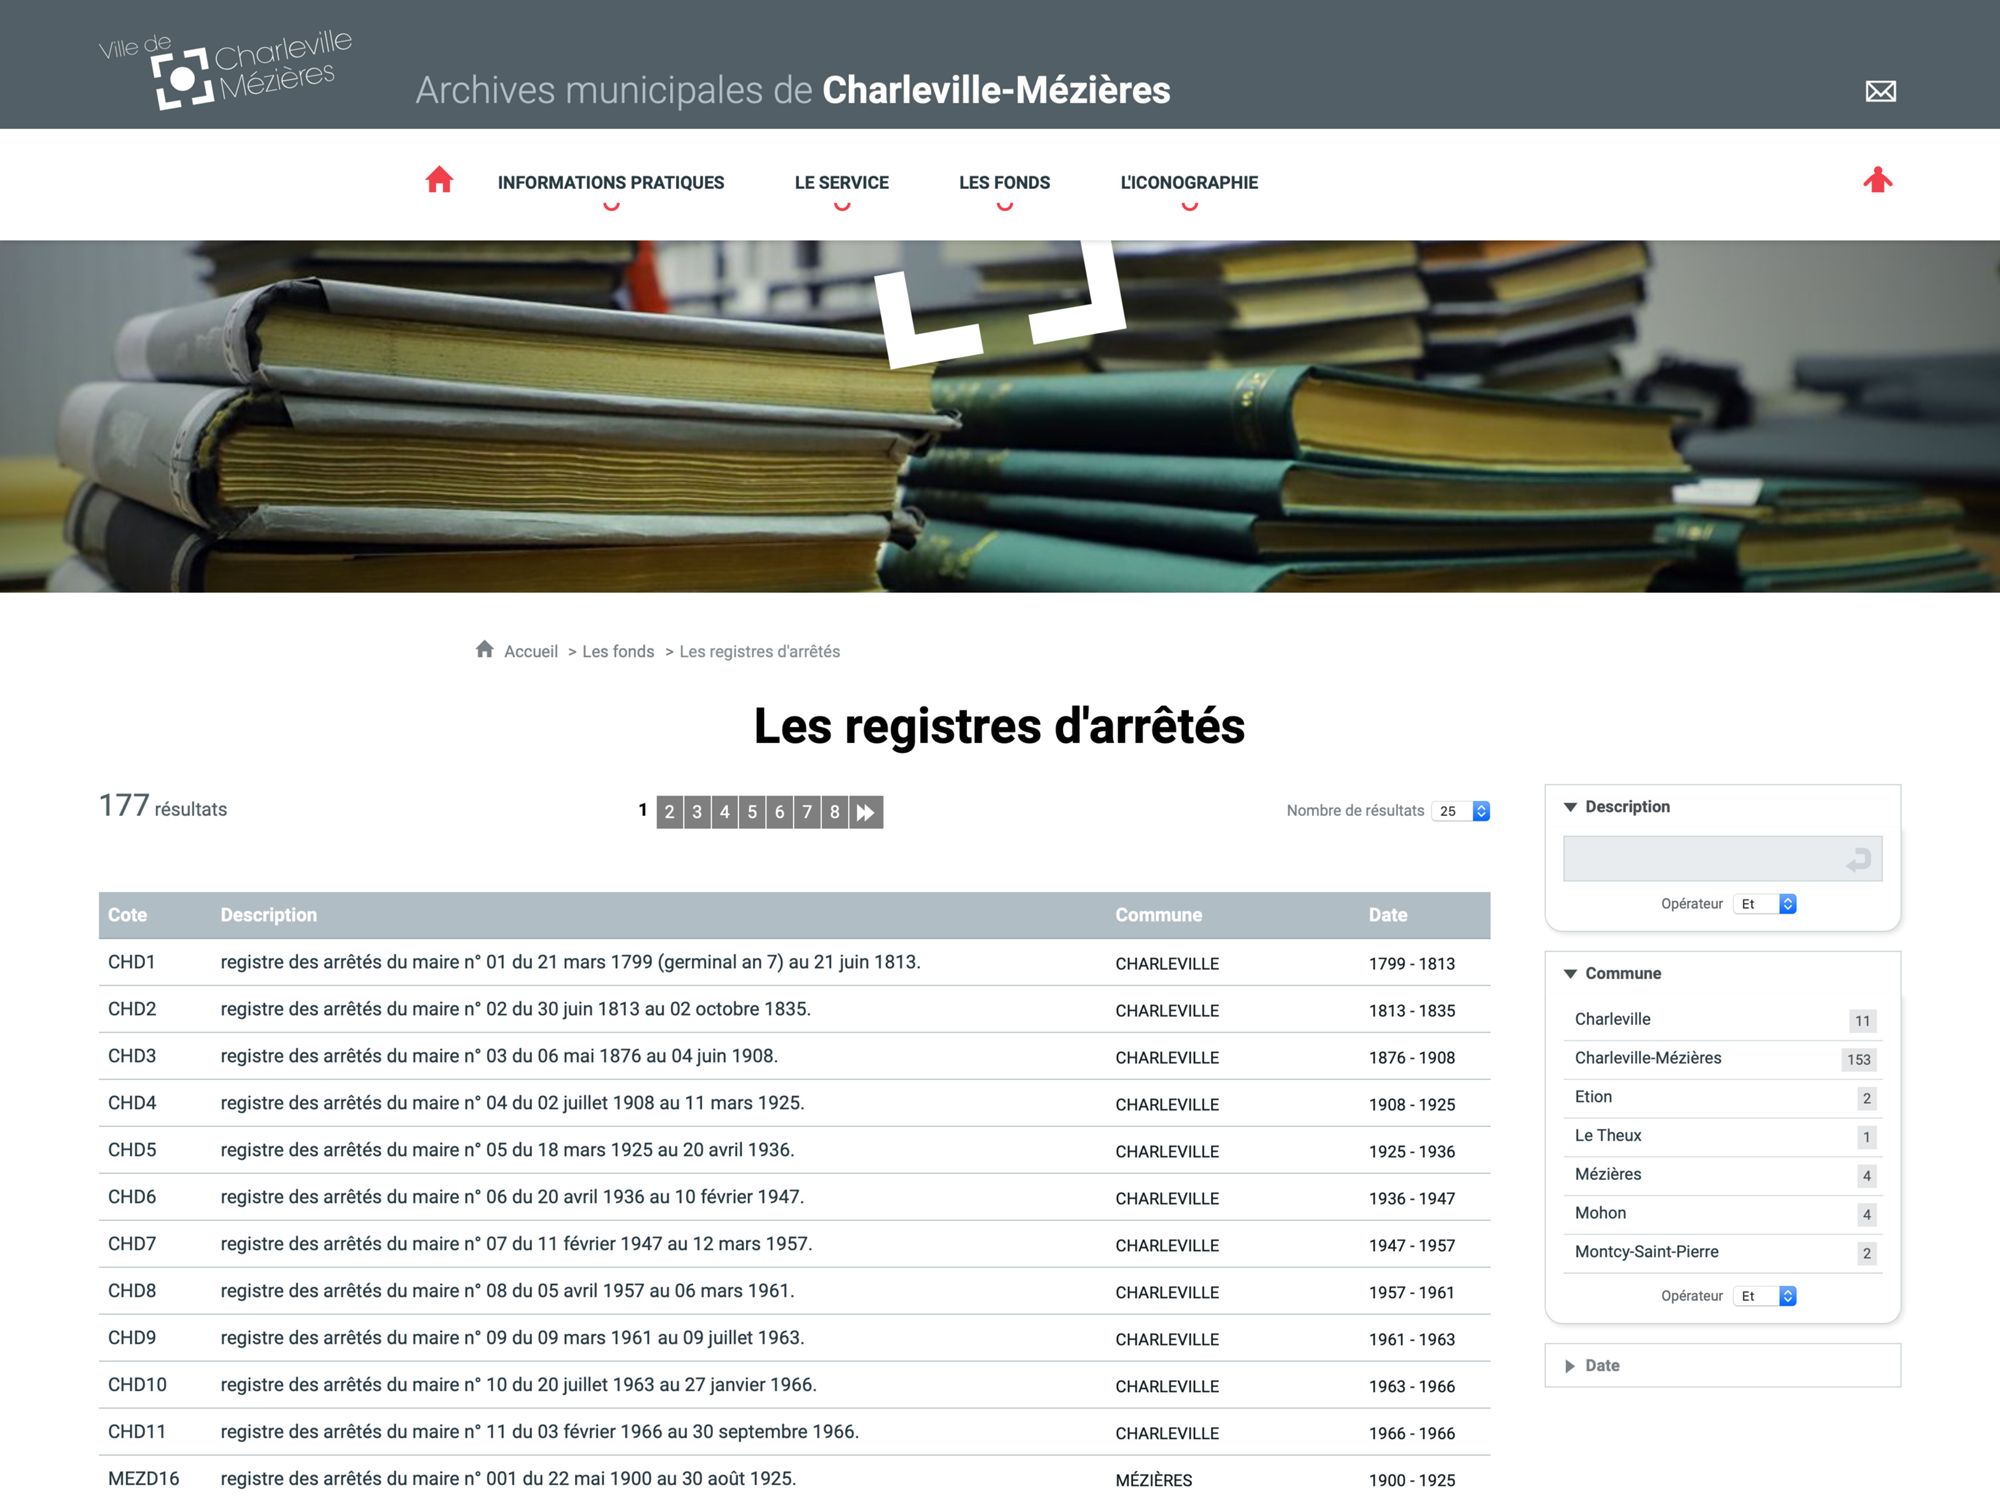Viewport: 2000px width, 1500px height.
Task: Click the Charleville-Mézières city logo
Action: coord(226,69)
